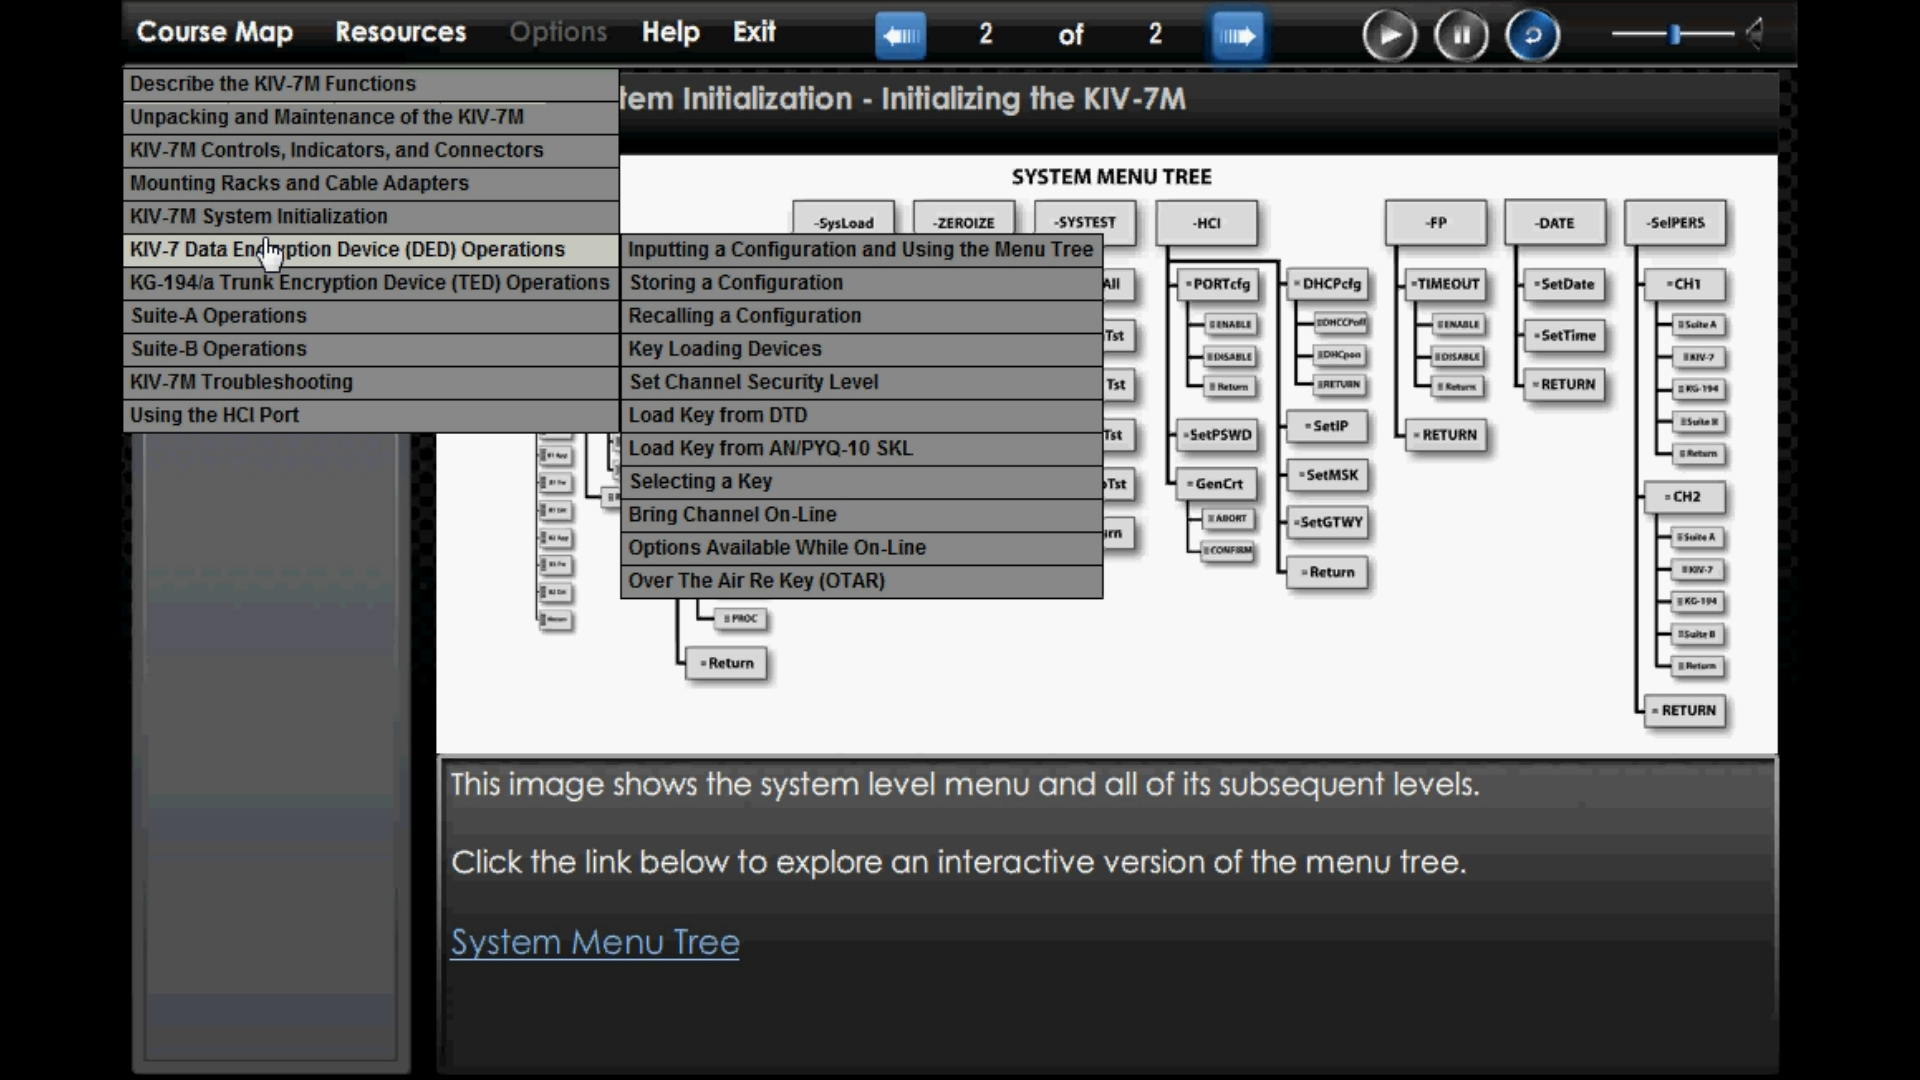1920x1080 pixels.
Task: Click the SetPSWD node in the tree
Action: click(1218, 435)
